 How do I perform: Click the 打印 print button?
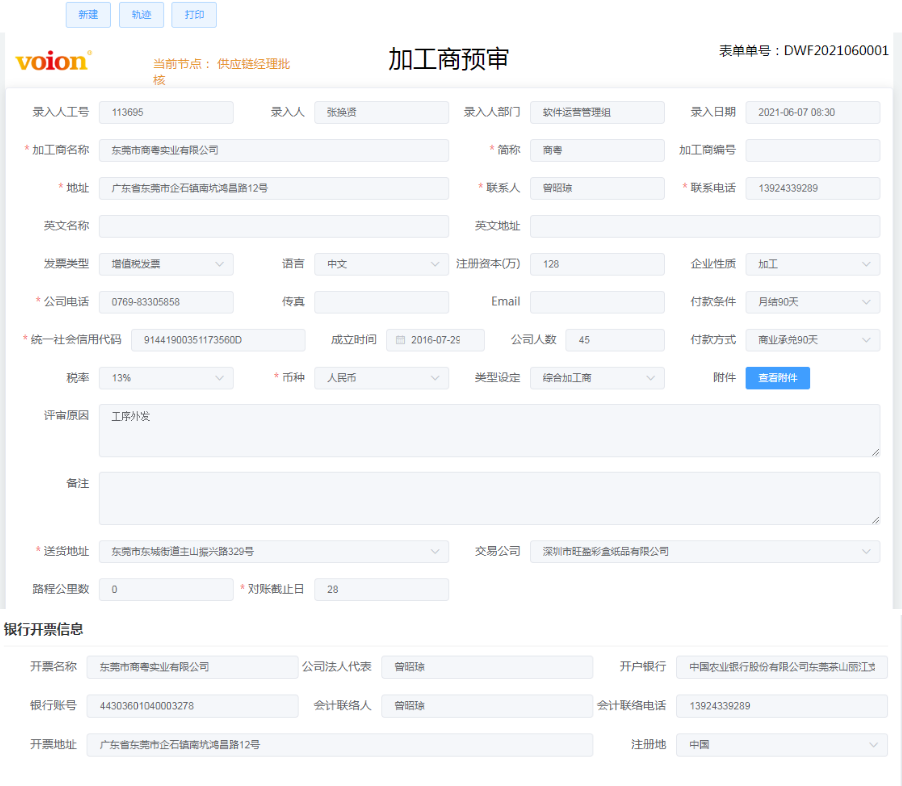194,15
